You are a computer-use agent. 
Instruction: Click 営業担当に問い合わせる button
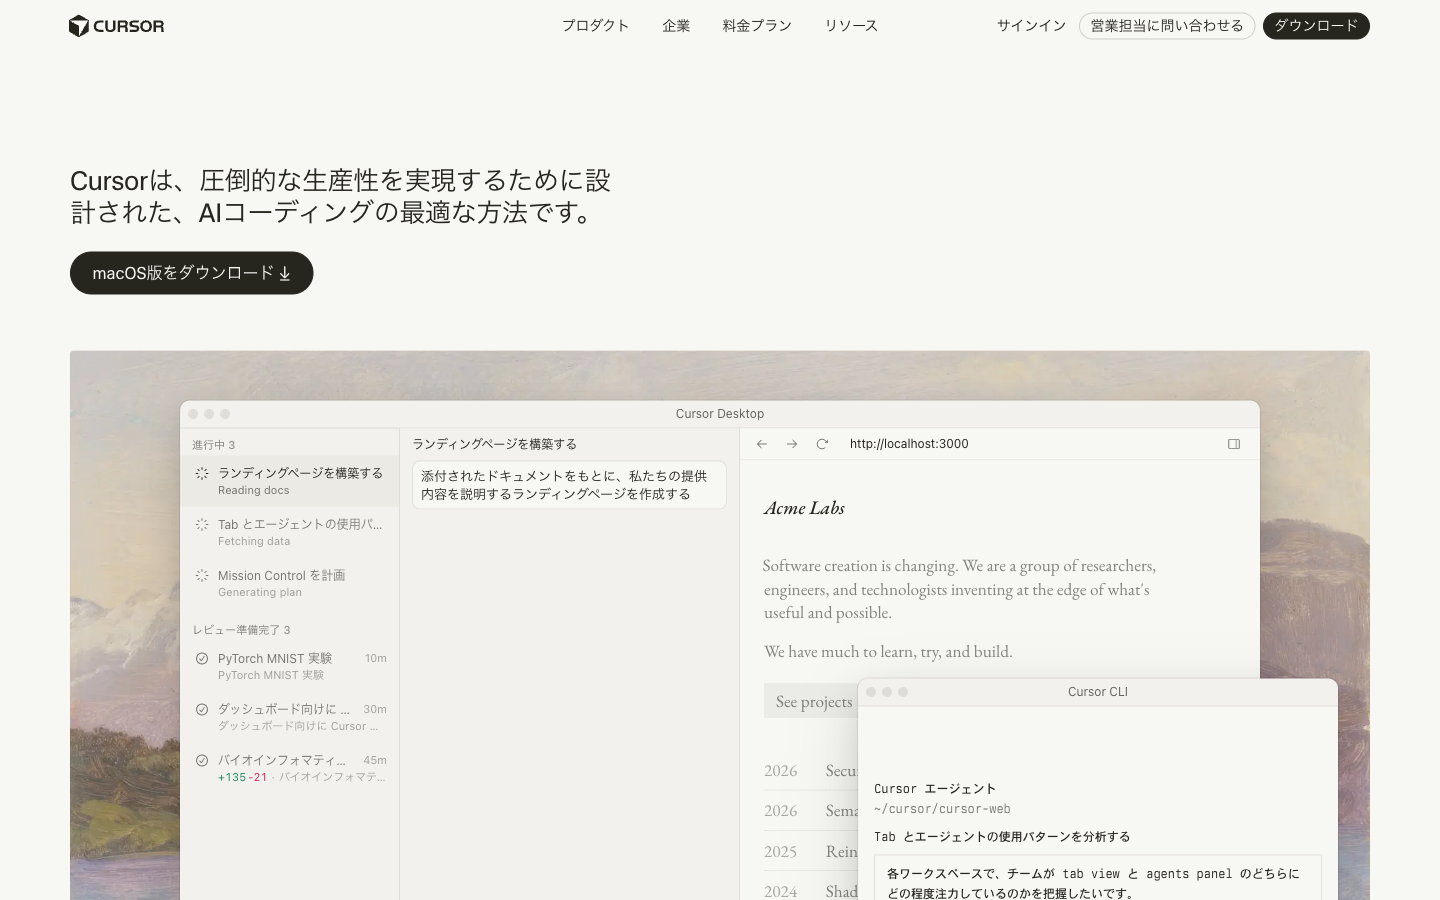1167,26
